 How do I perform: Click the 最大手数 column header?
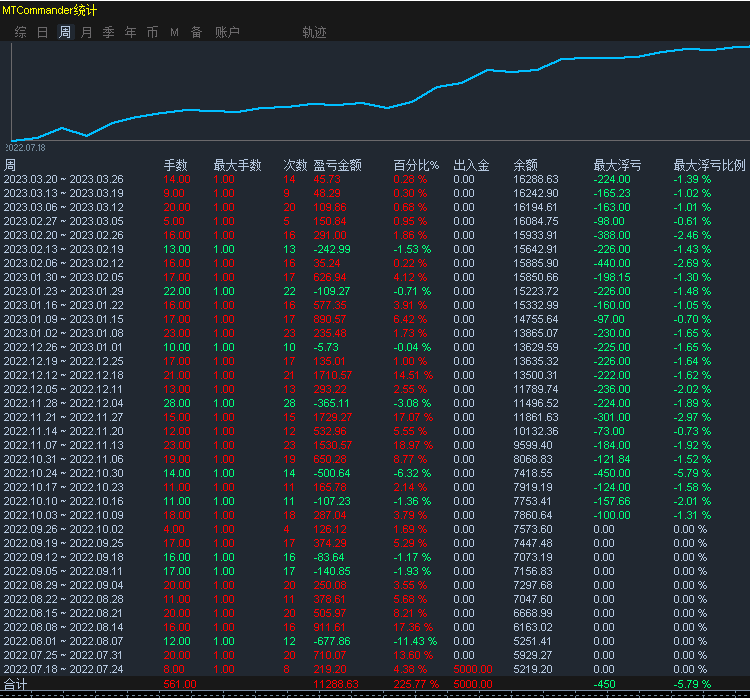click(x=237, y=166)
